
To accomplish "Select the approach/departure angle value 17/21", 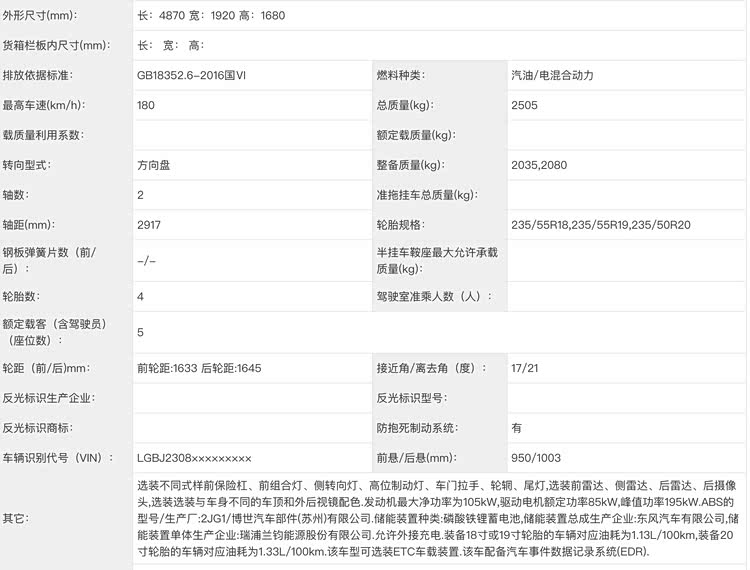I will coord(524,368).
